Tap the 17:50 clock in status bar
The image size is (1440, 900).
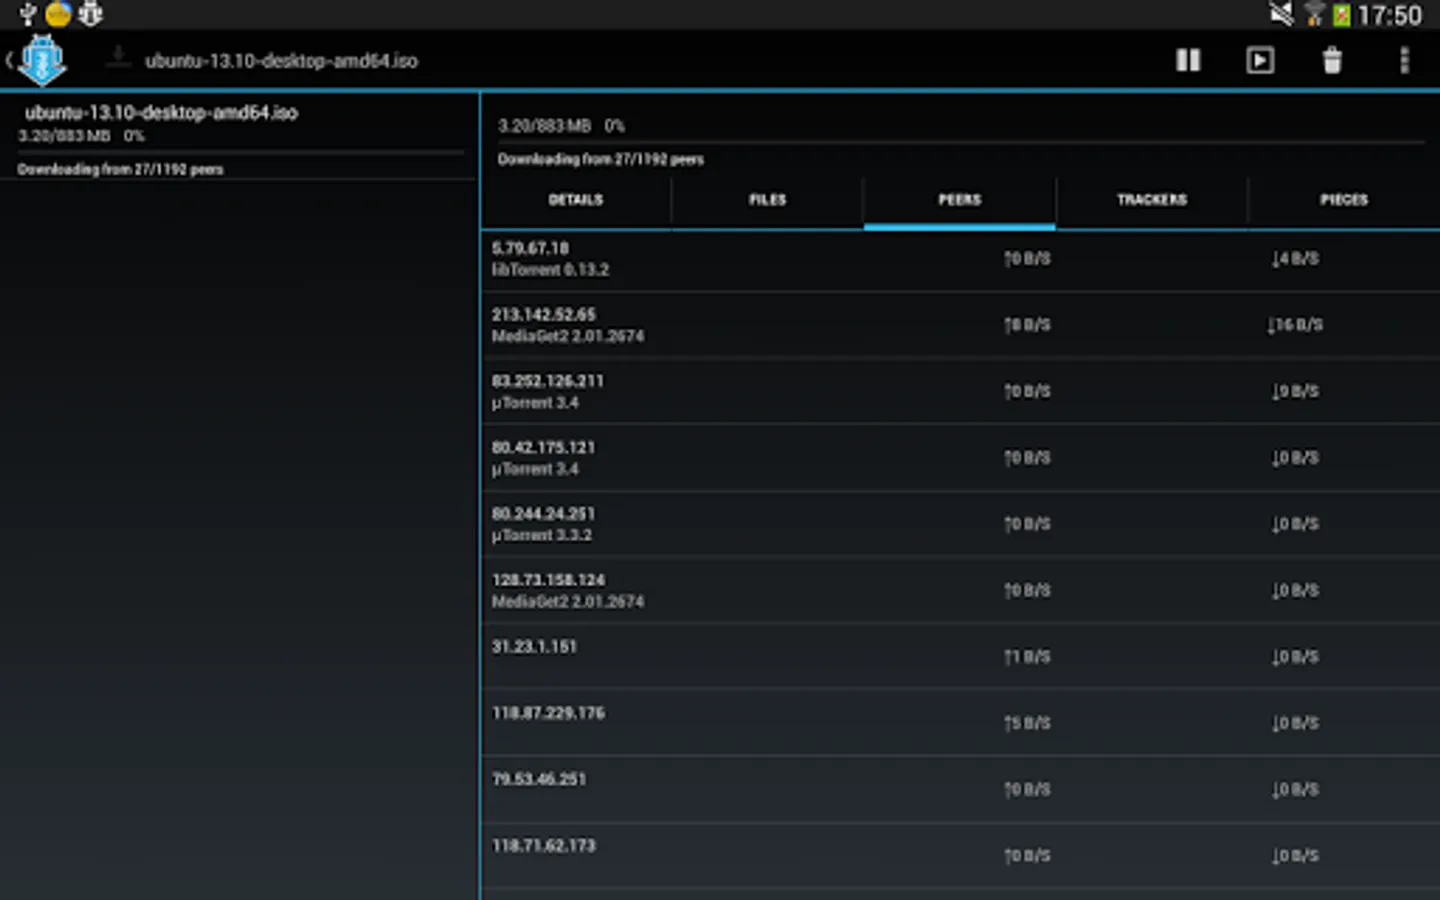tap(1389, 15)
